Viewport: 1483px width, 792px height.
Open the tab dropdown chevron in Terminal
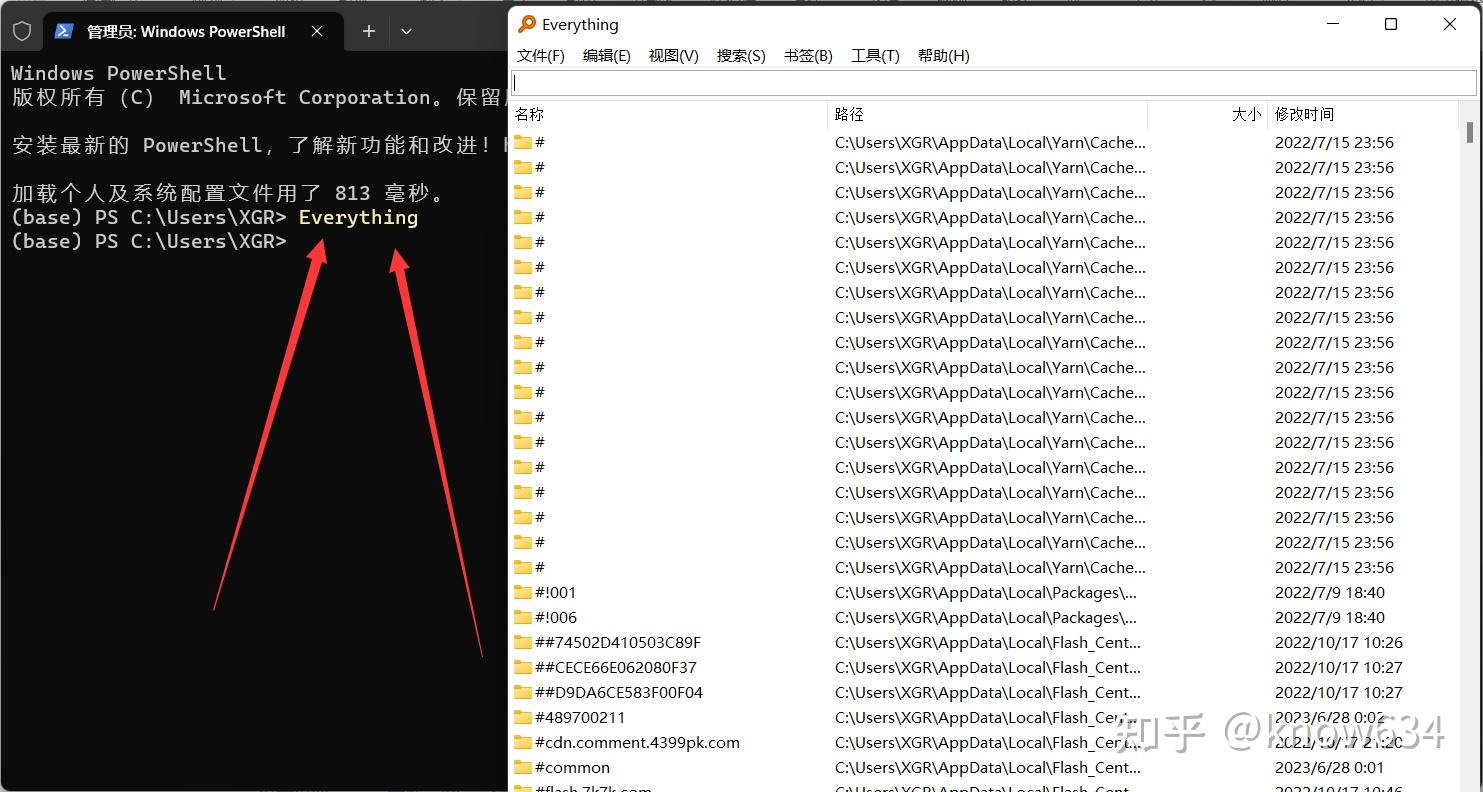click(x=406, y=31)
